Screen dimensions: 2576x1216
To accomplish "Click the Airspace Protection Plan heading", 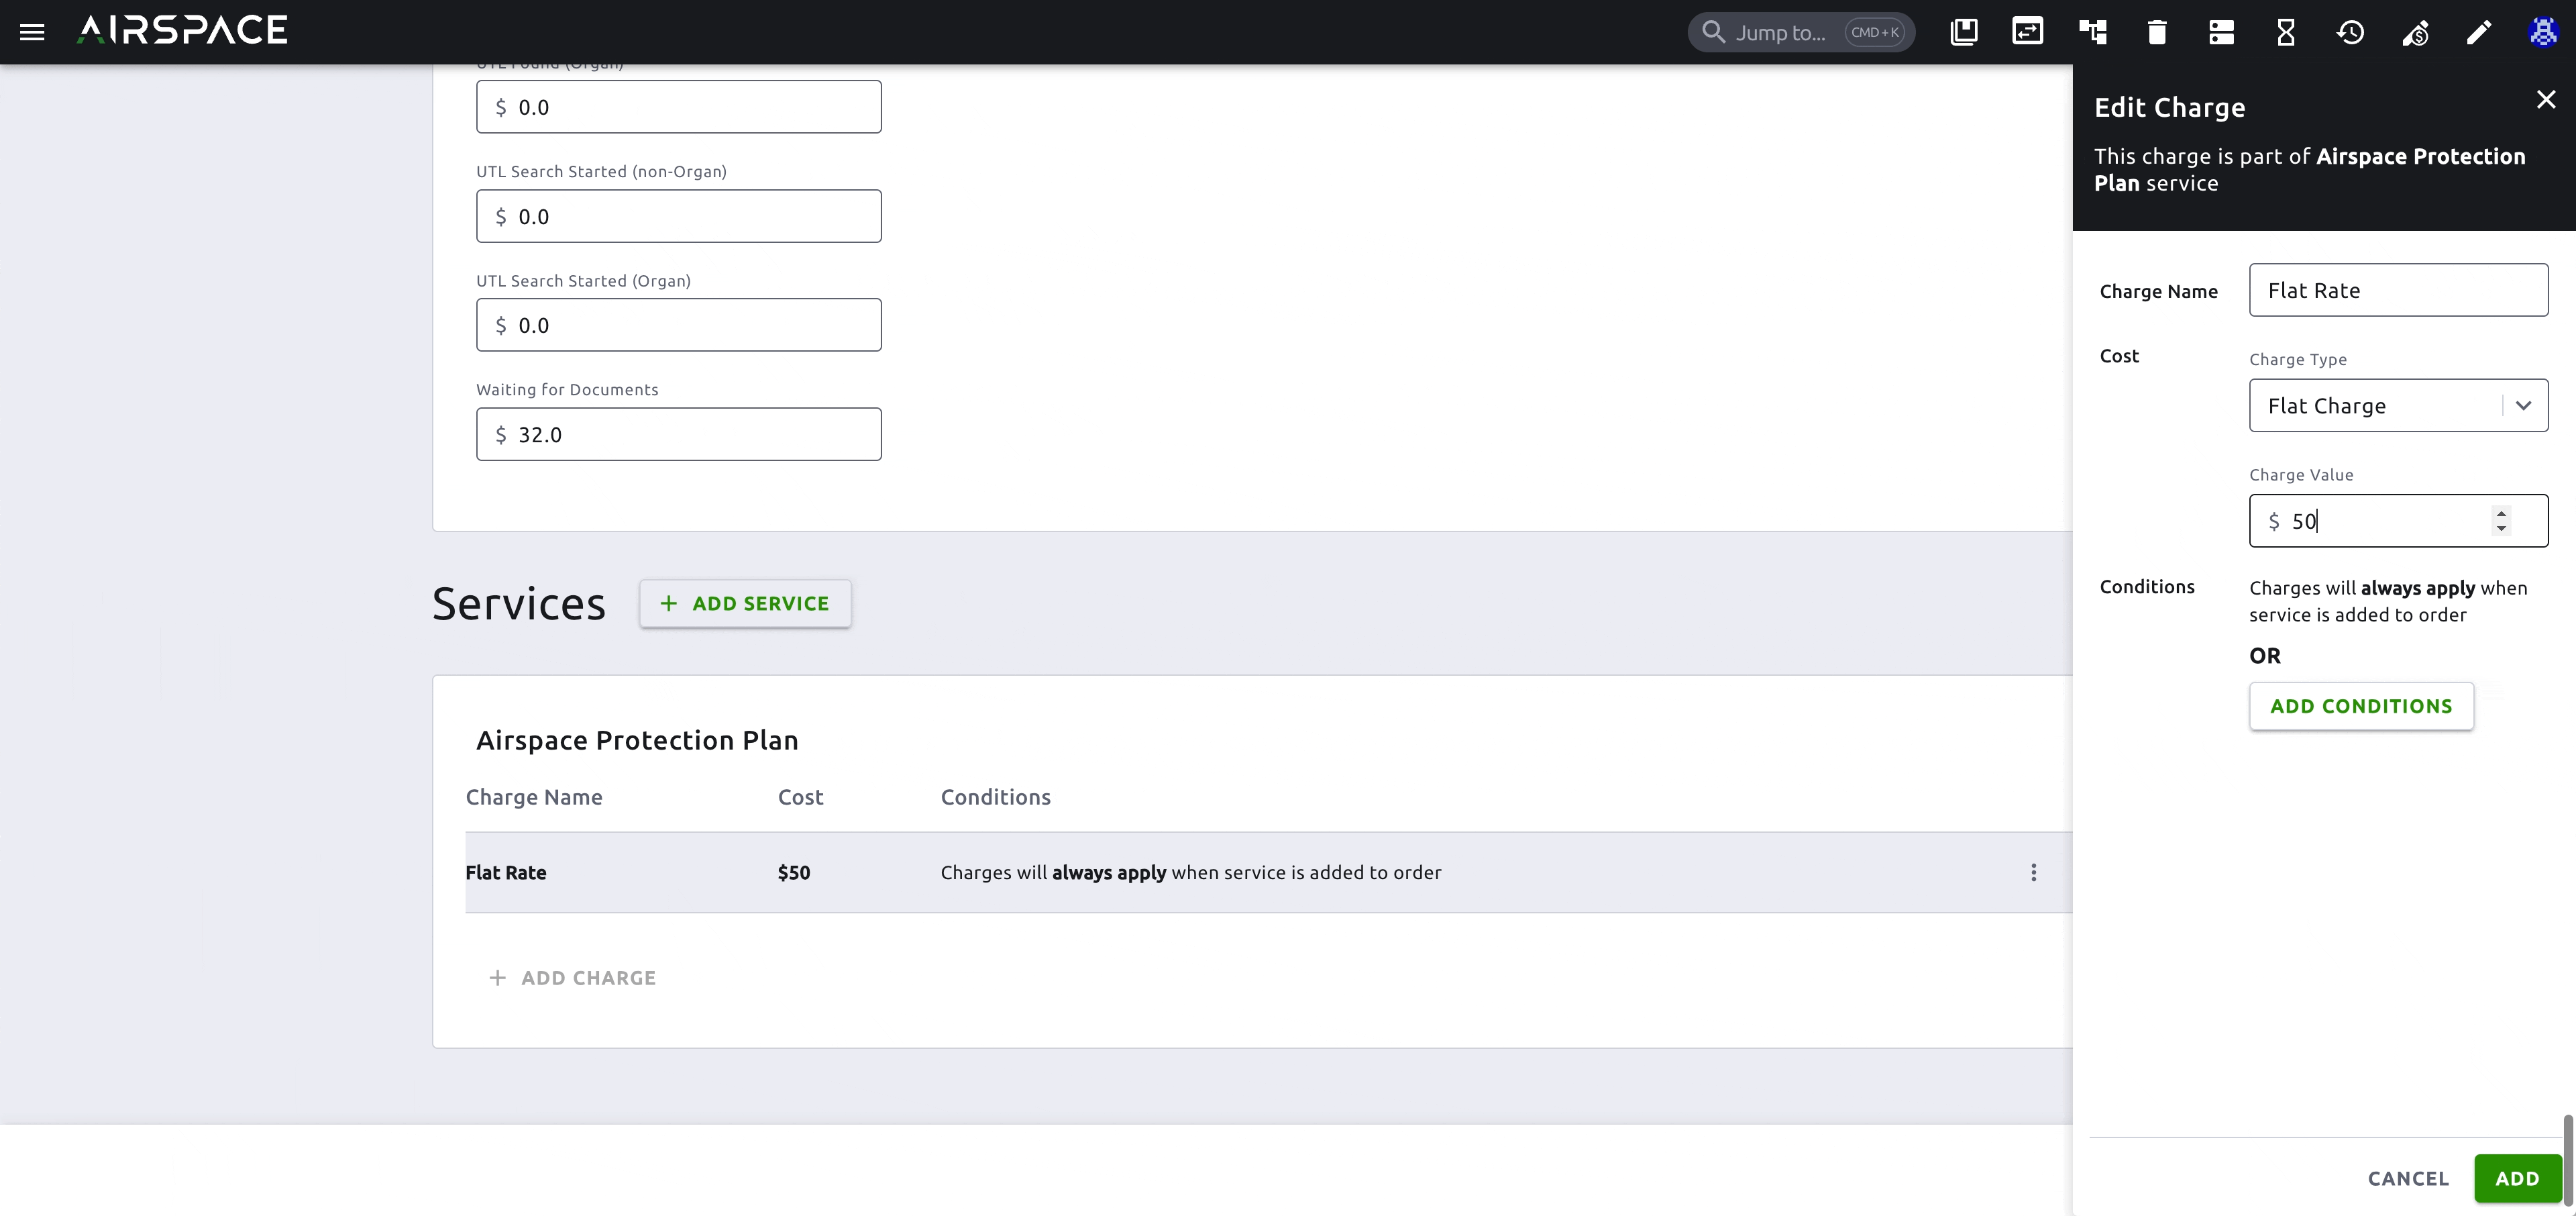I will tap(637, 740).
